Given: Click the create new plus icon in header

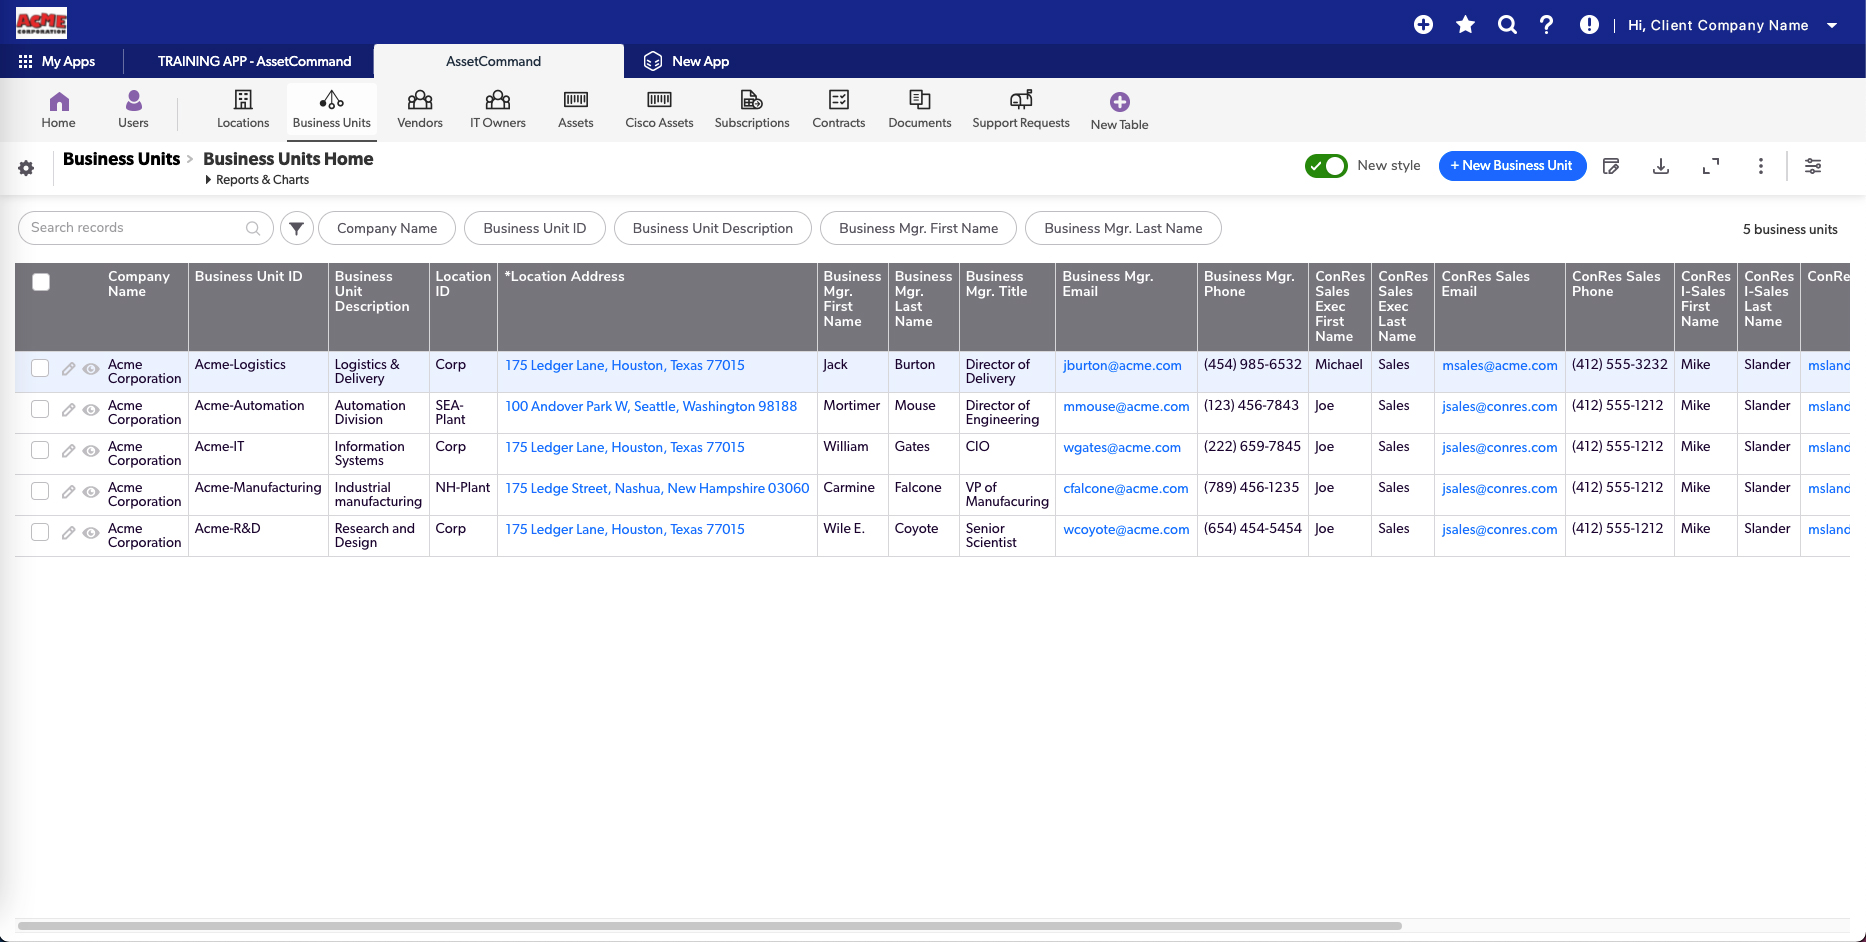Looking at the screenshot, I should point(1423,25).
